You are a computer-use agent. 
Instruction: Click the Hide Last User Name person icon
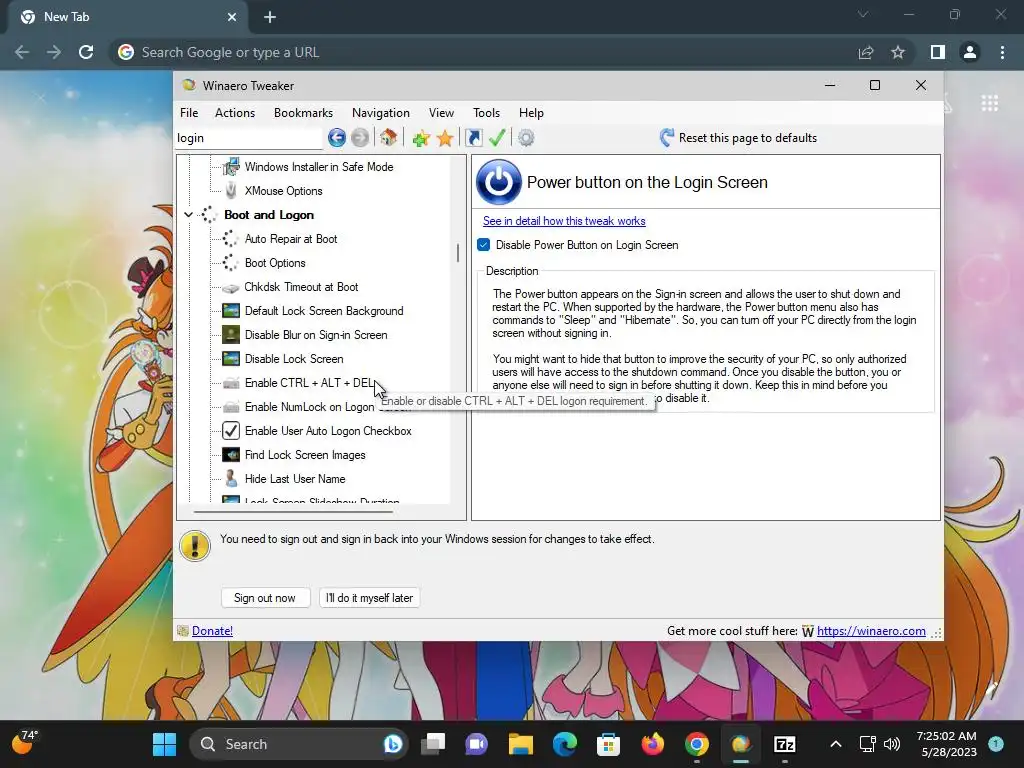[231, 479]
